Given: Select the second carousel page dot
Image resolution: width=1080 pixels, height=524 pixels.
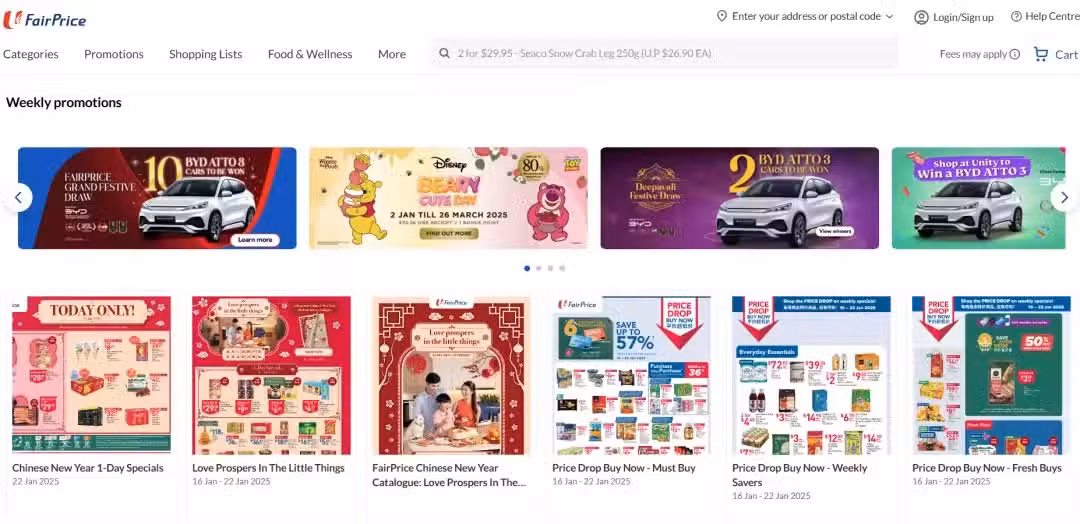Looking at the screenshot, I should point(539,269).
